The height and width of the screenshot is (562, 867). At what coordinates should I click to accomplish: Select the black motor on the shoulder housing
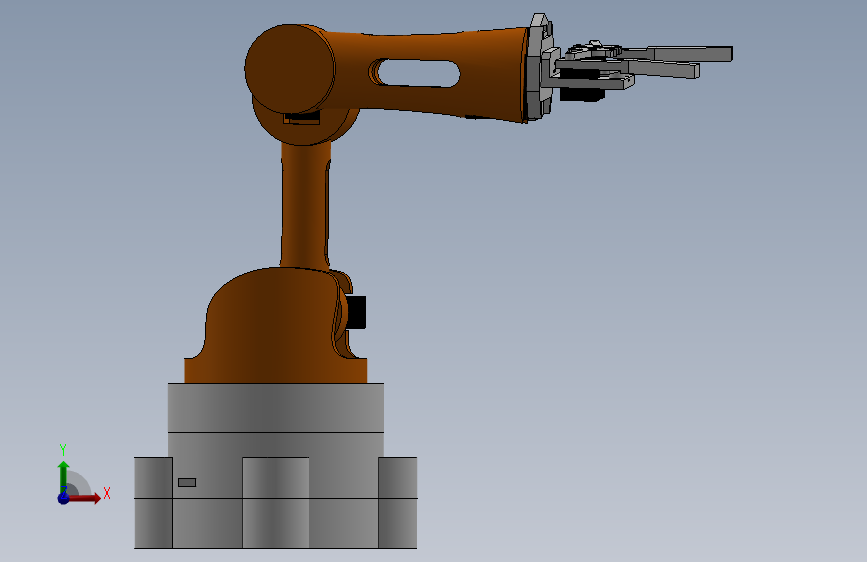click(x=356, y=312)
